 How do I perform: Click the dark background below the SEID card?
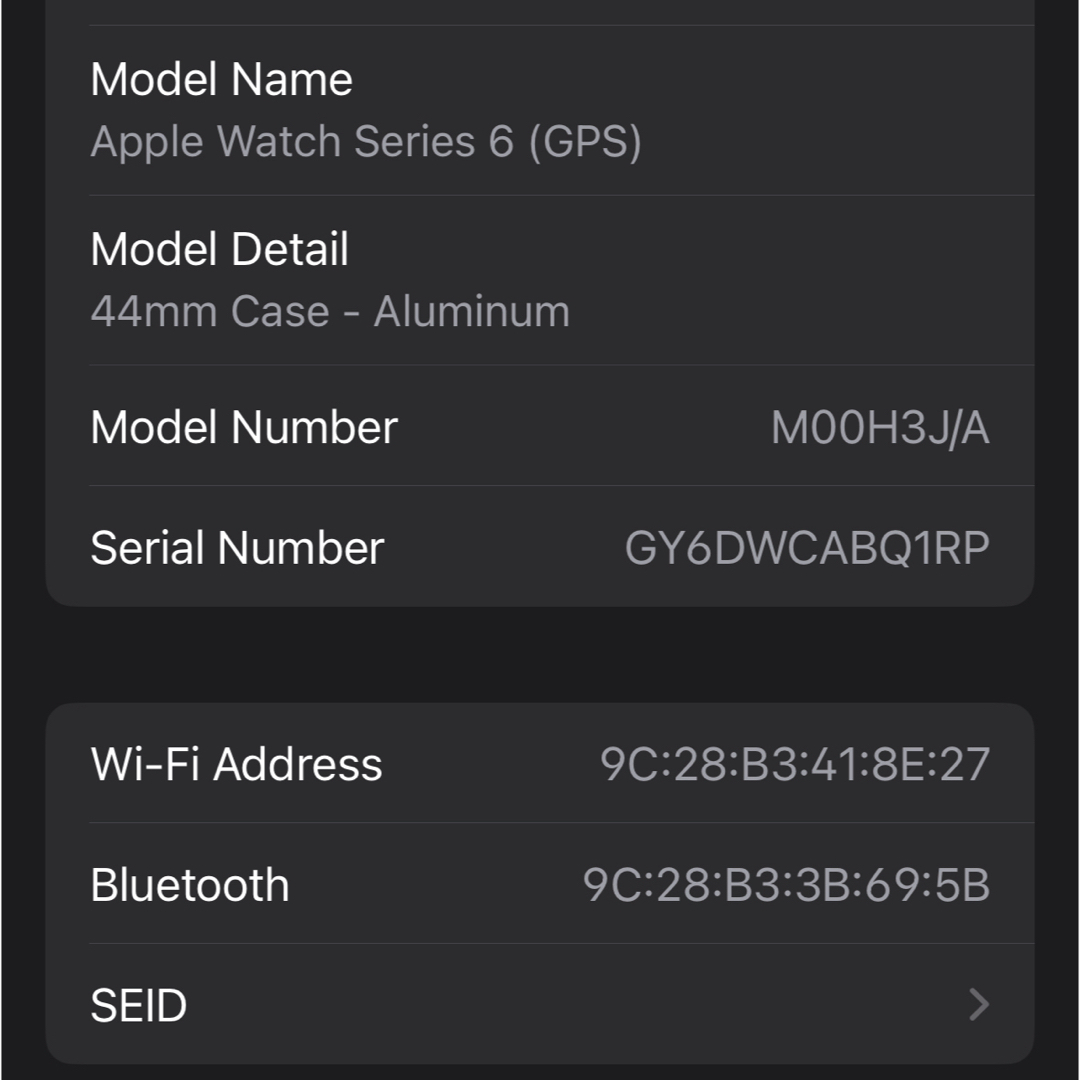coord(540,1072)
